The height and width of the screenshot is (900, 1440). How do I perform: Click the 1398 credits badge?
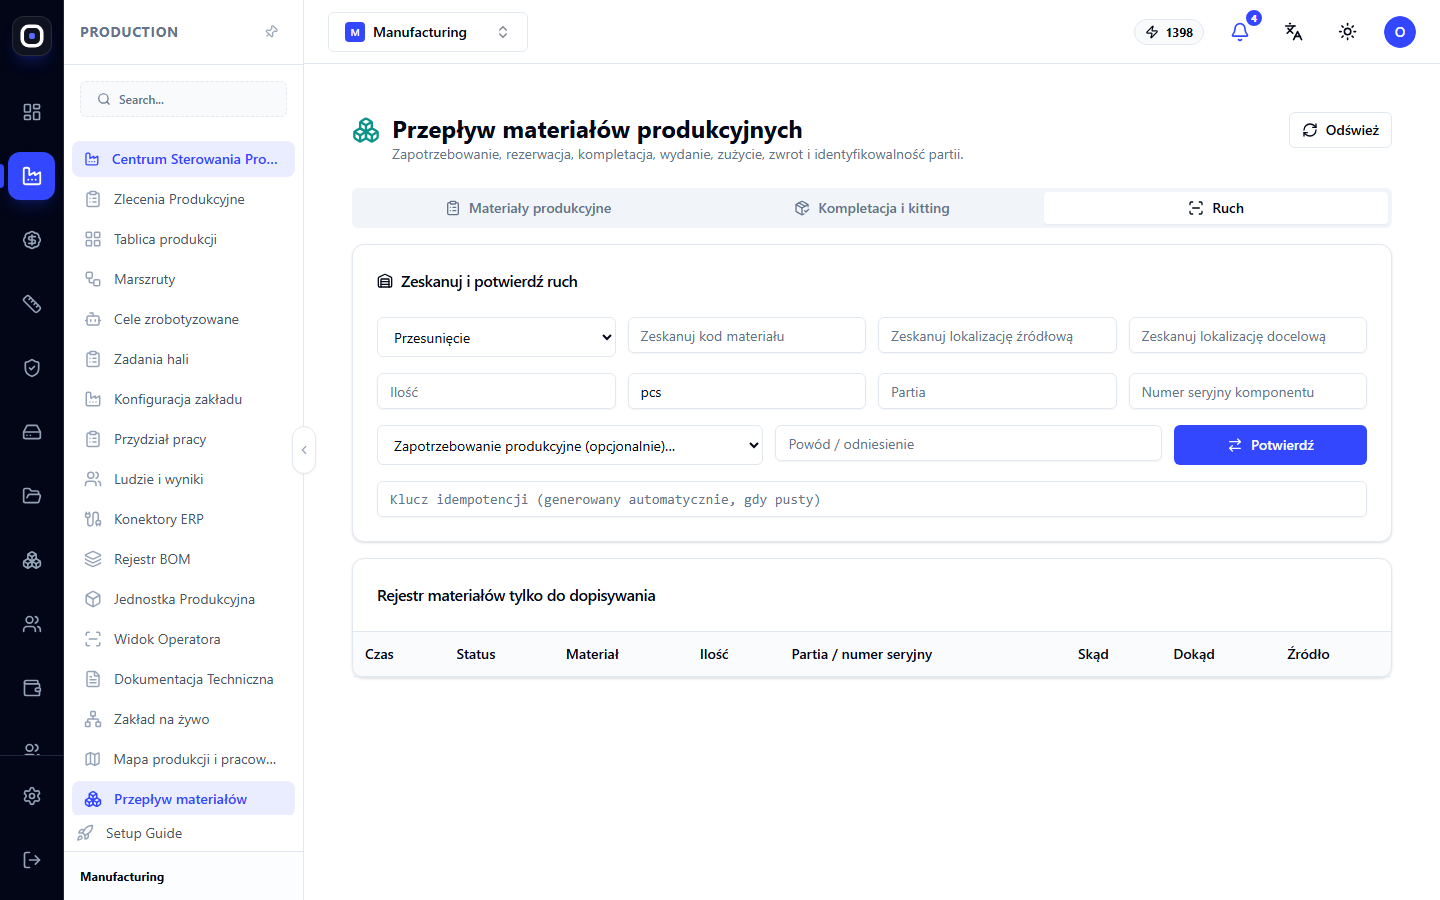1169,32
